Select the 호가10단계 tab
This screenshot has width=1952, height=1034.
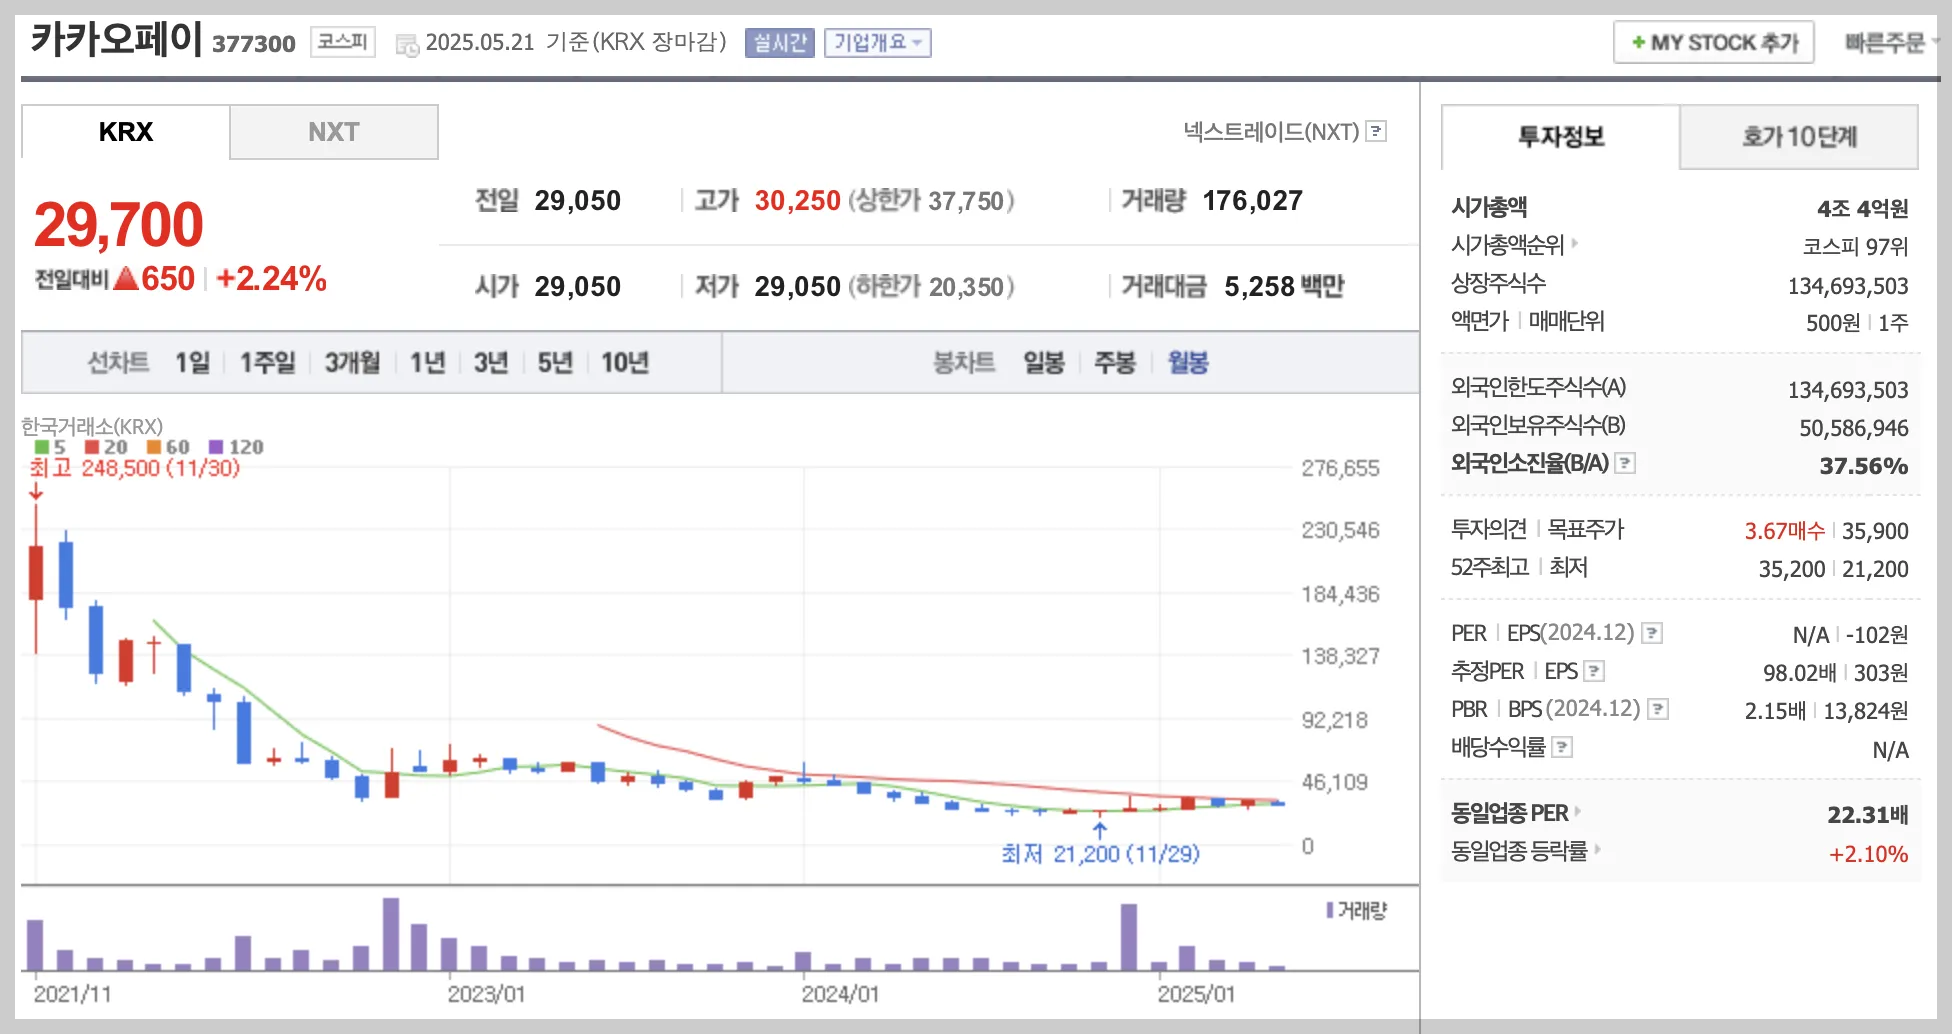coord(1799,137)
